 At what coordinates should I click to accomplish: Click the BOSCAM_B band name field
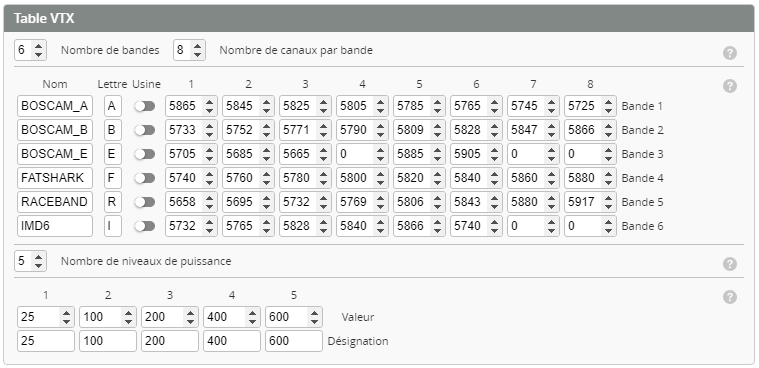[x=55, y=130]
